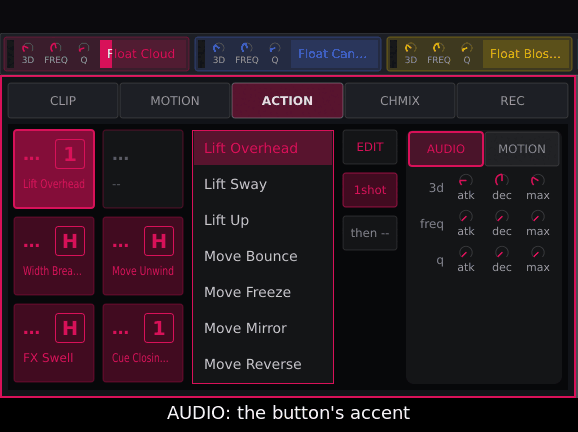Choose Lift Up in the action list
This screenshot has height=432, width=578.
(x=263, y=220)
